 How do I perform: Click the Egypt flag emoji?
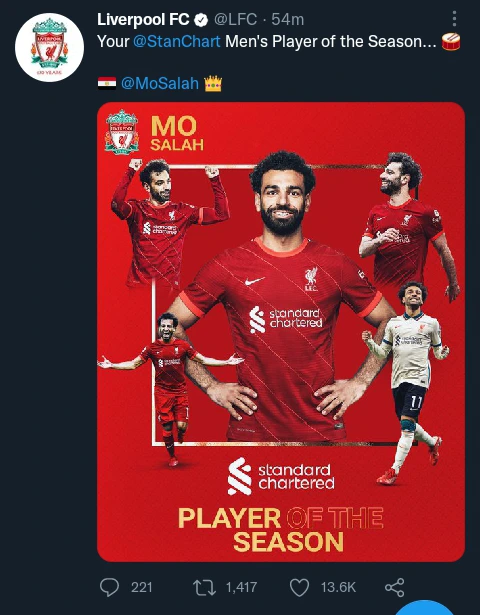(x=107, y=84)
